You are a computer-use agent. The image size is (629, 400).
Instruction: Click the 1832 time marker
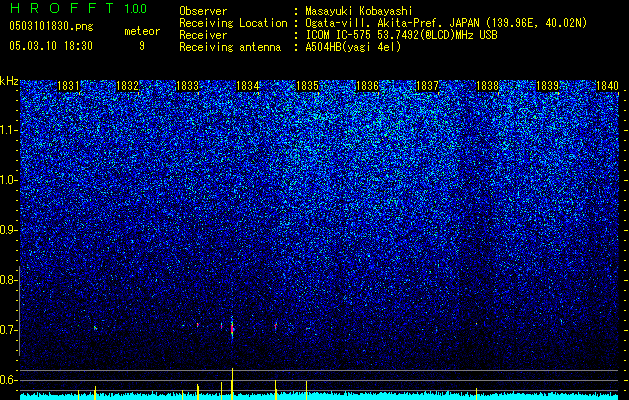coord(128,86)
